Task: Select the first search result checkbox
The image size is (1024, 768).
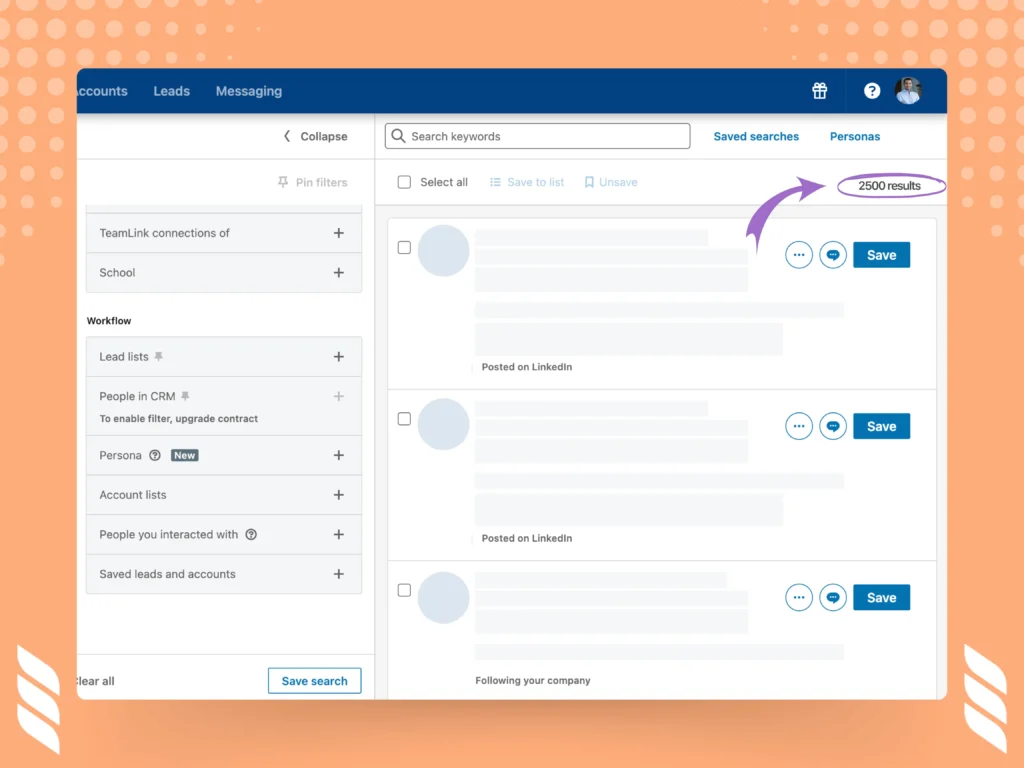Action: pos(404,247)
